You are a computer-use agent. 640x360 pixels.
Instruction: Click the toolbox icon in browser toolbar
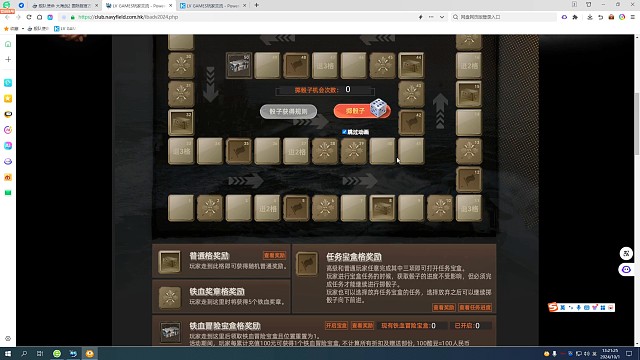pos(611,17)
